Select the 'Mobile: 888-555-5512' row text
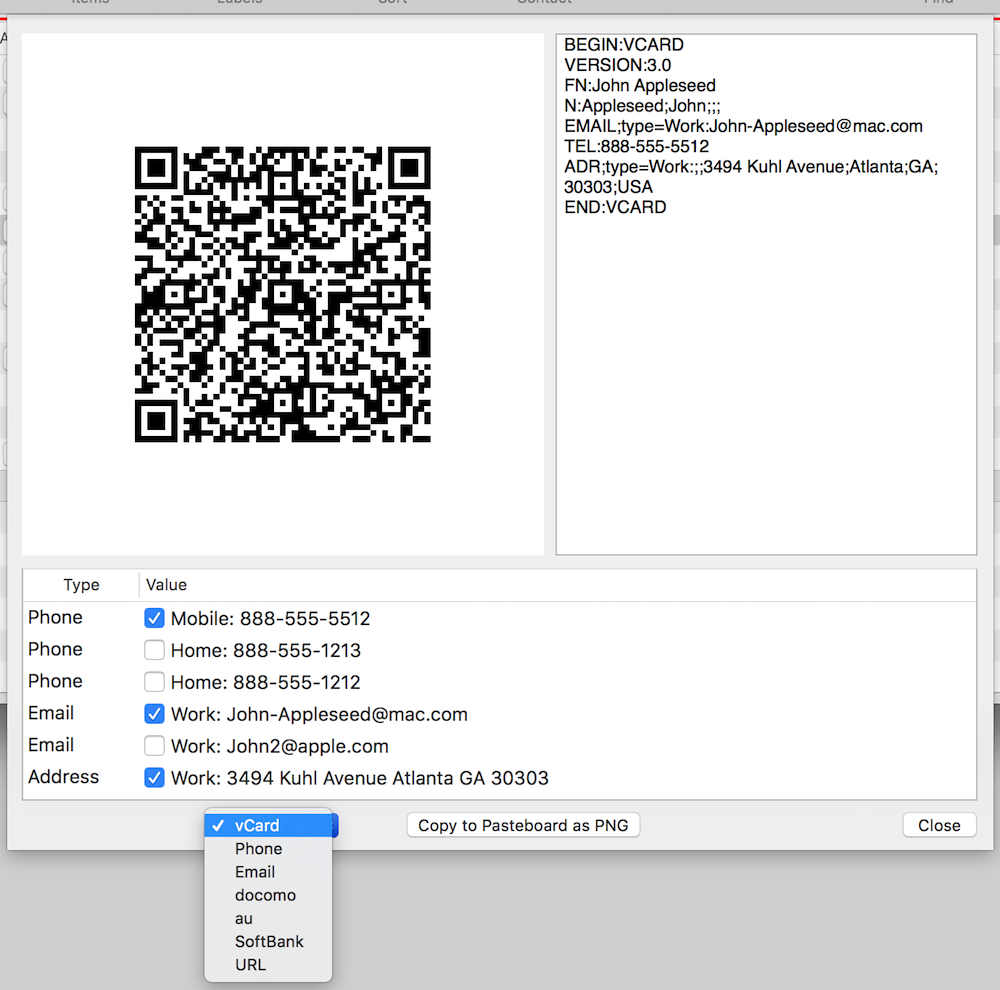The width and height of the screenshot is (1000, 990). [270, 618]
